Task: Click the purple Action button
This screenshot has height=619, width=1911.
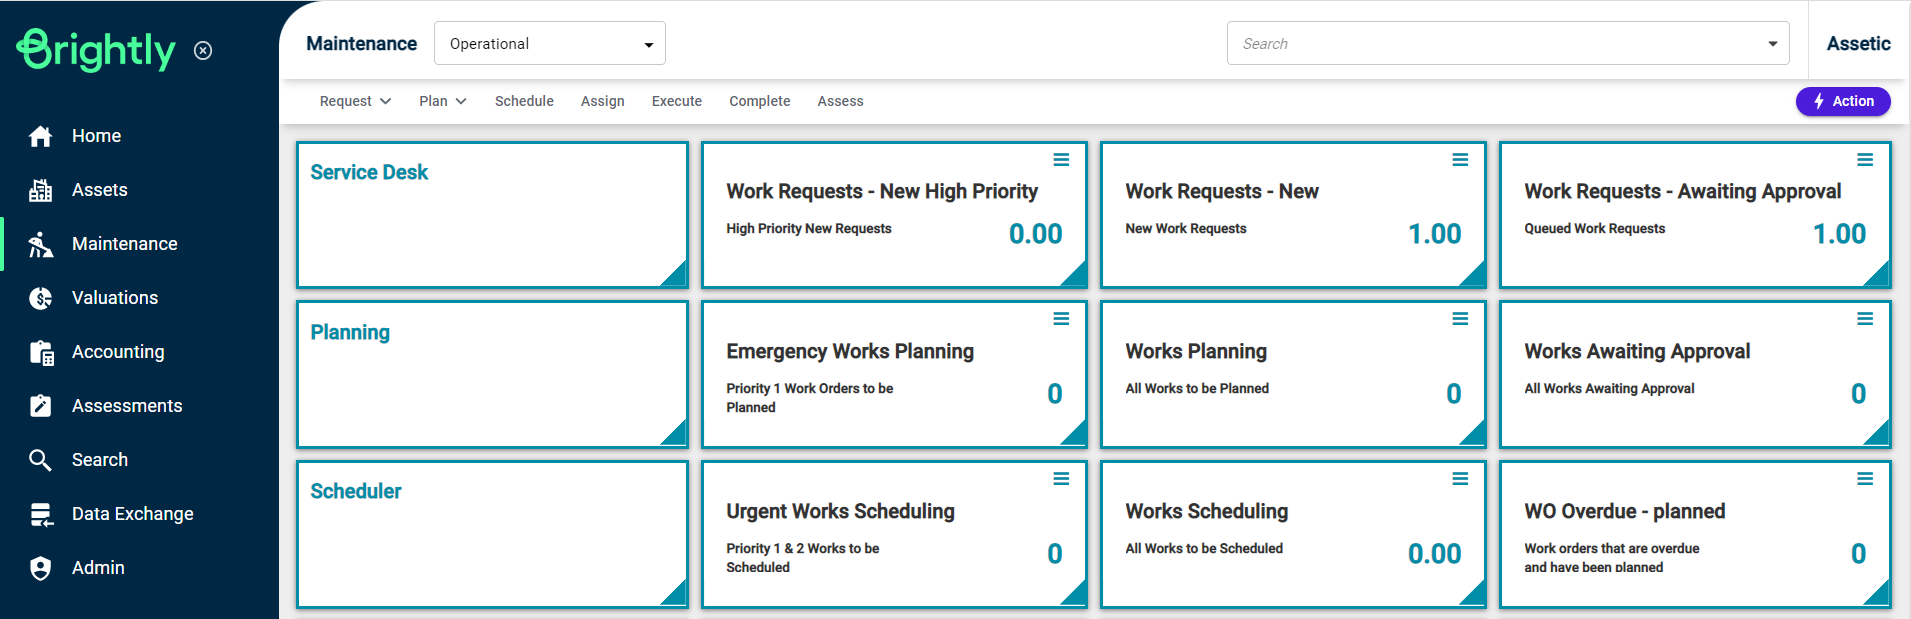Action: click(x=1843, y=101)
